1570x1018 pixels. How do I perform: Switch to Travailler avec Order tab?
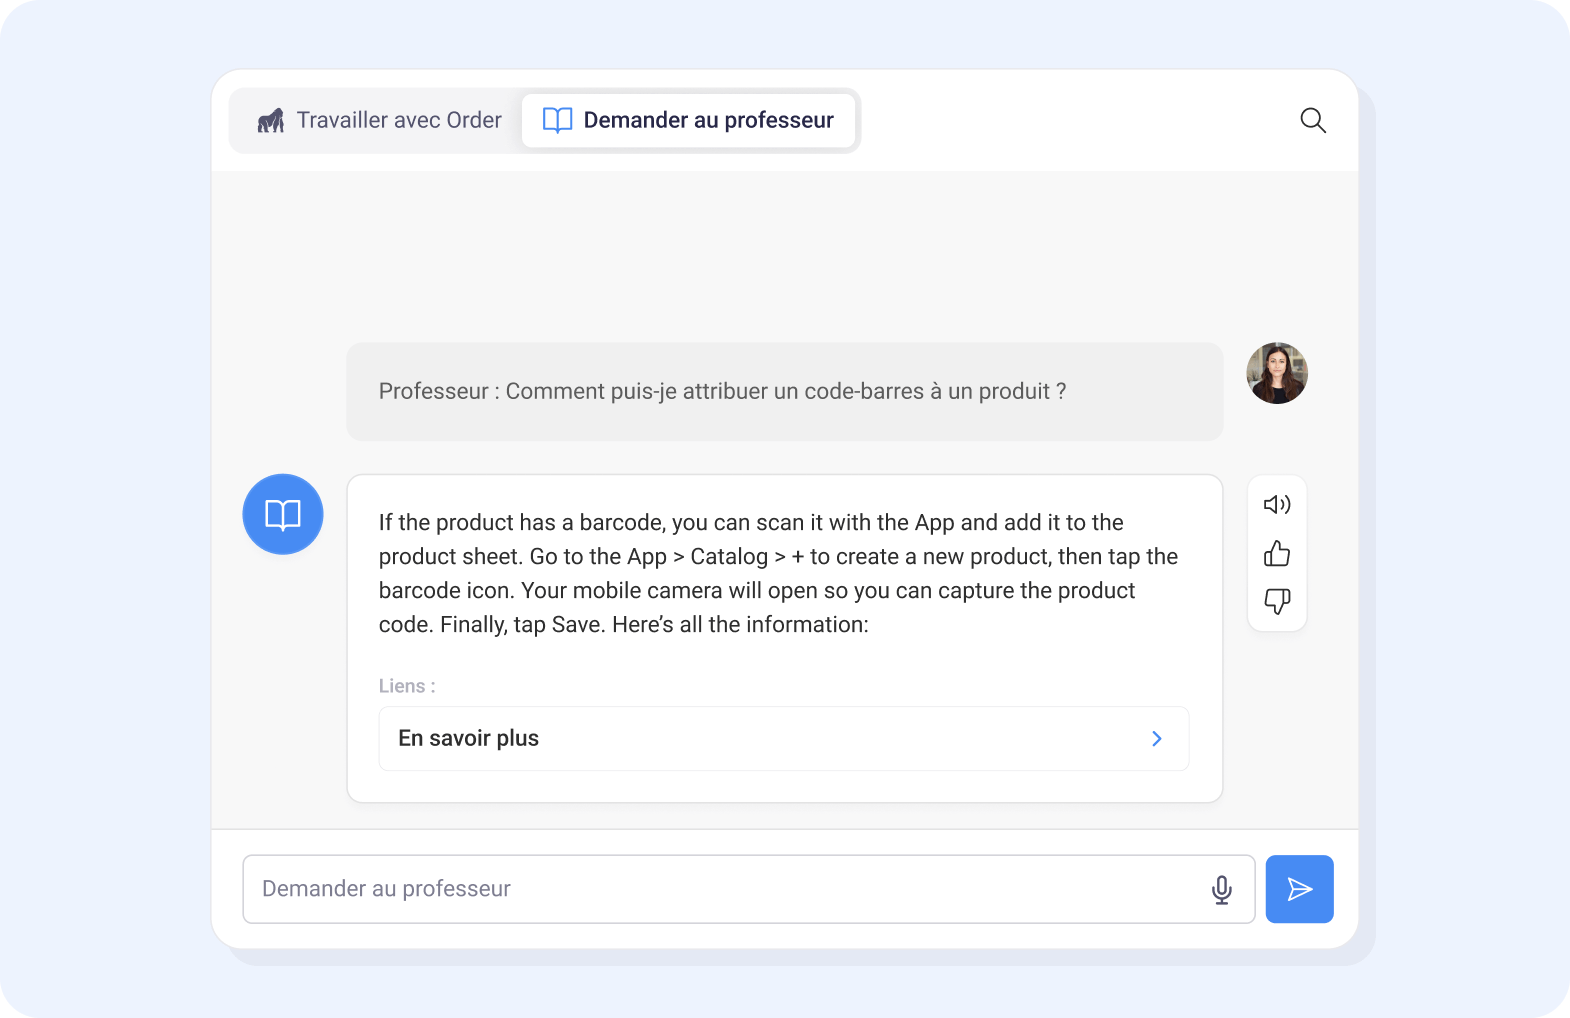coord(379,120)
